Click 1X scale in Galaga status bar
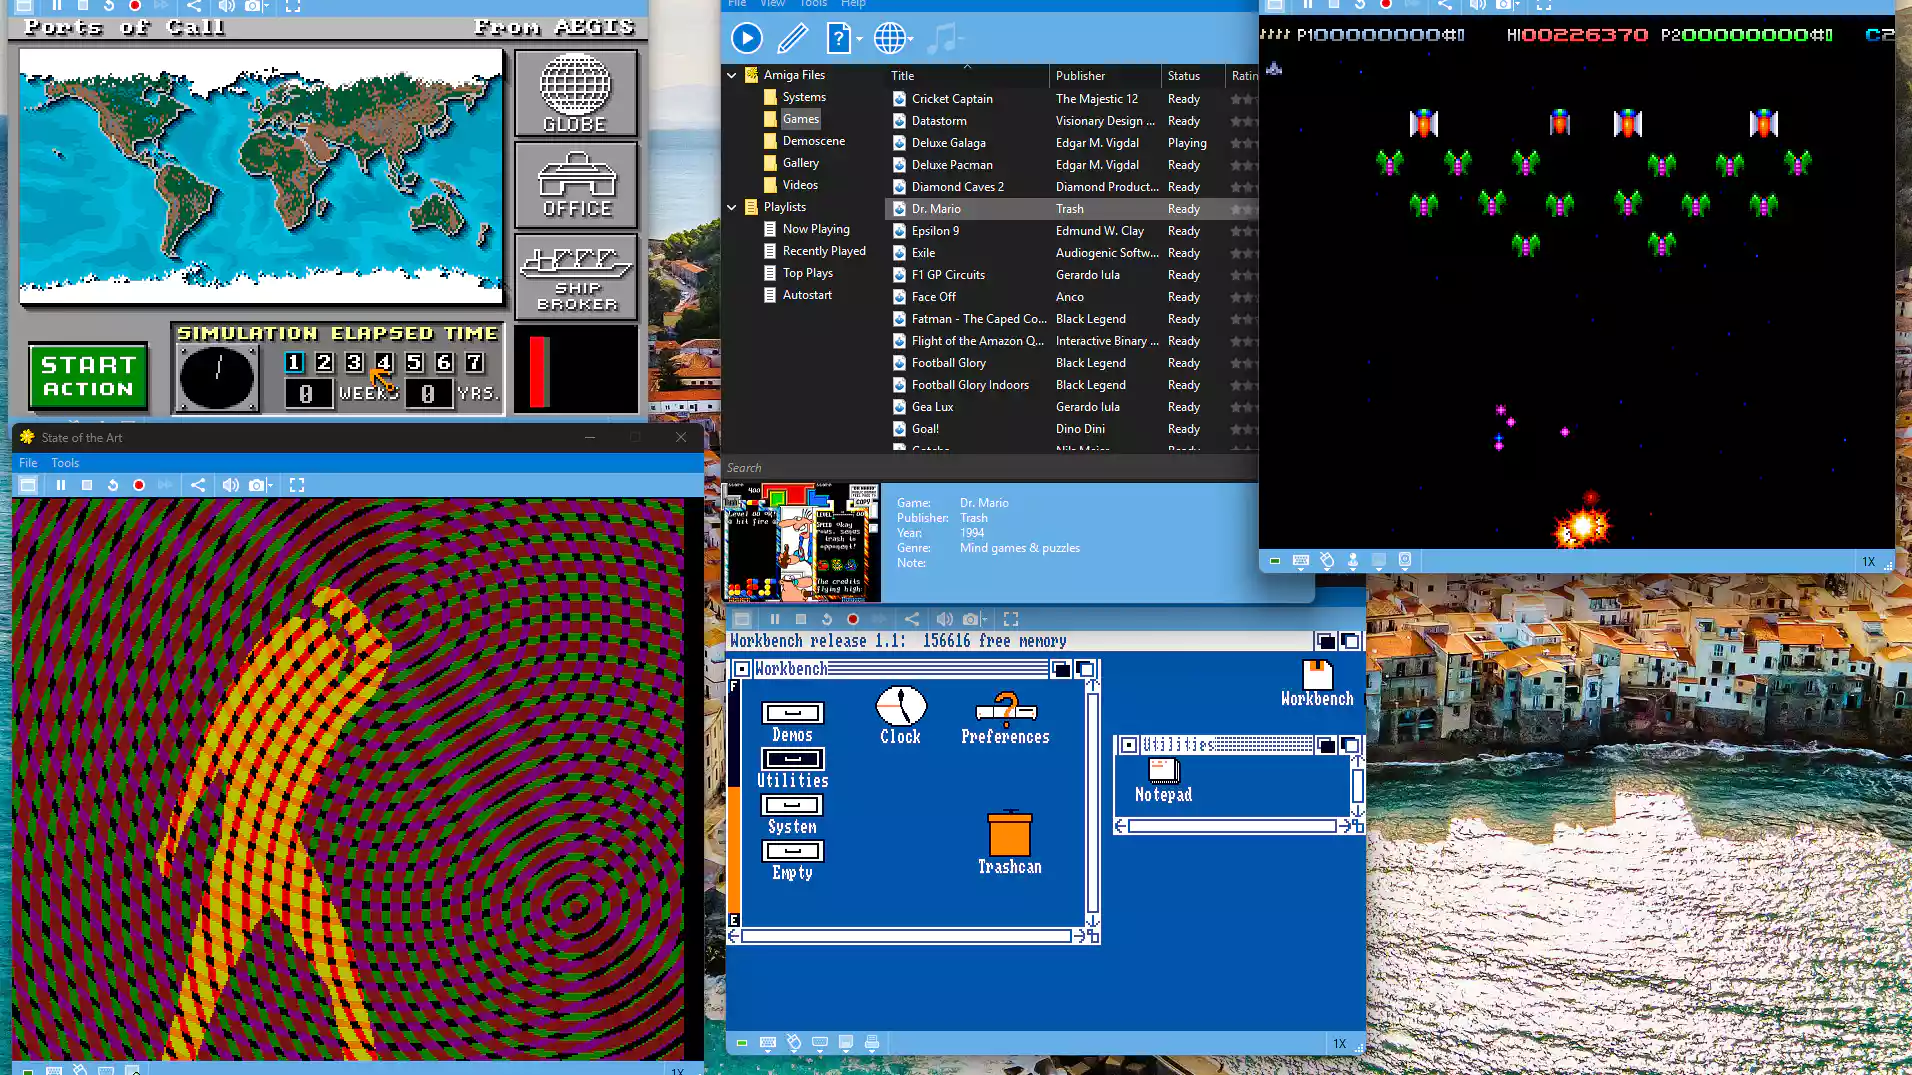Image resolution: width=1912 pixels, height=1075 pixels. pos(1868,562)
